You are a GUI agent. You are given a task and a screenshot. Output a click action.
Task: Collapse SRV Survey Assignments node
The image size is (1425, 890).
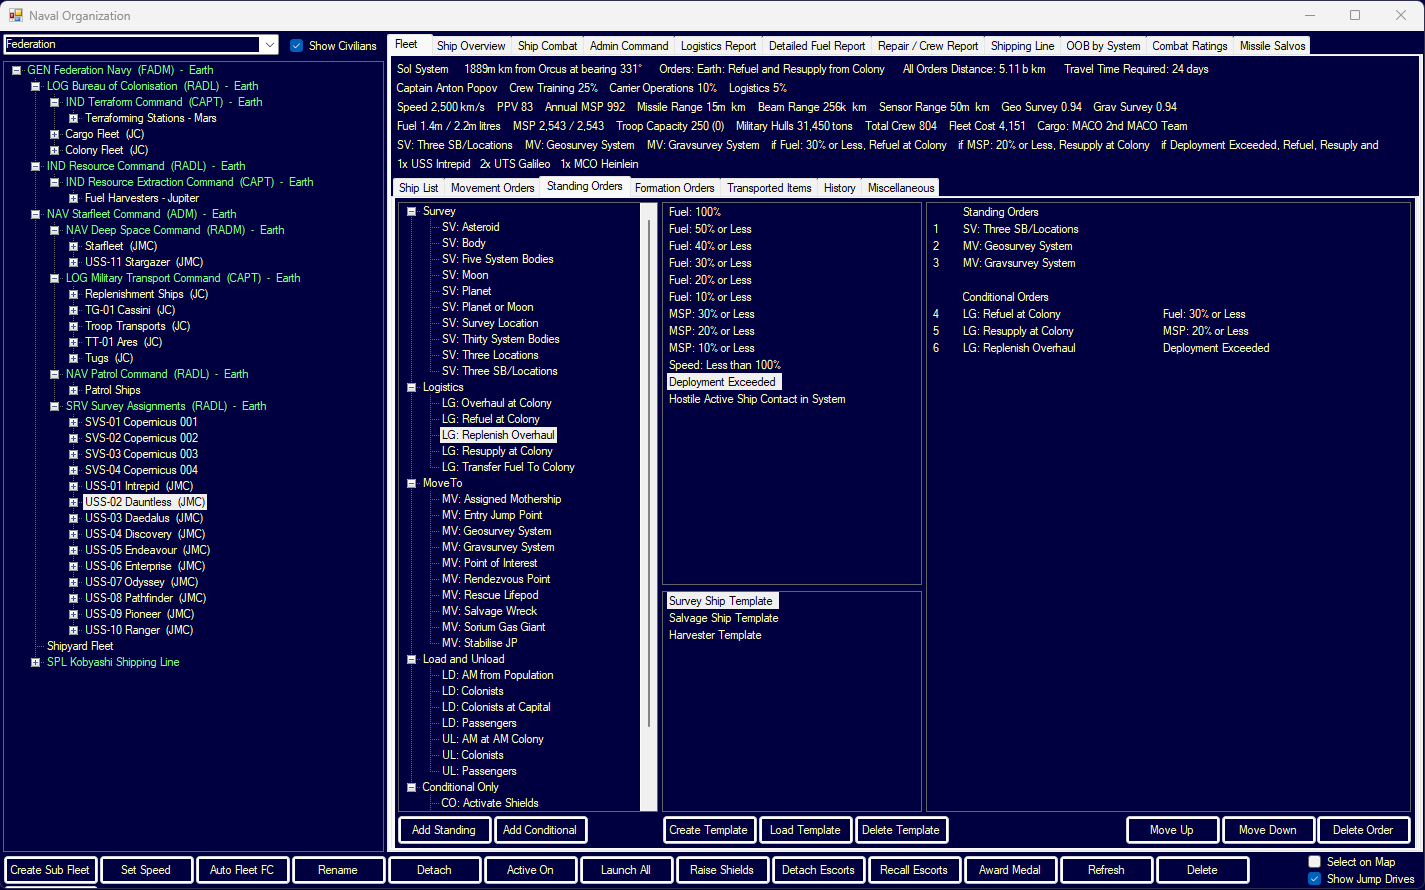[54, 406]
